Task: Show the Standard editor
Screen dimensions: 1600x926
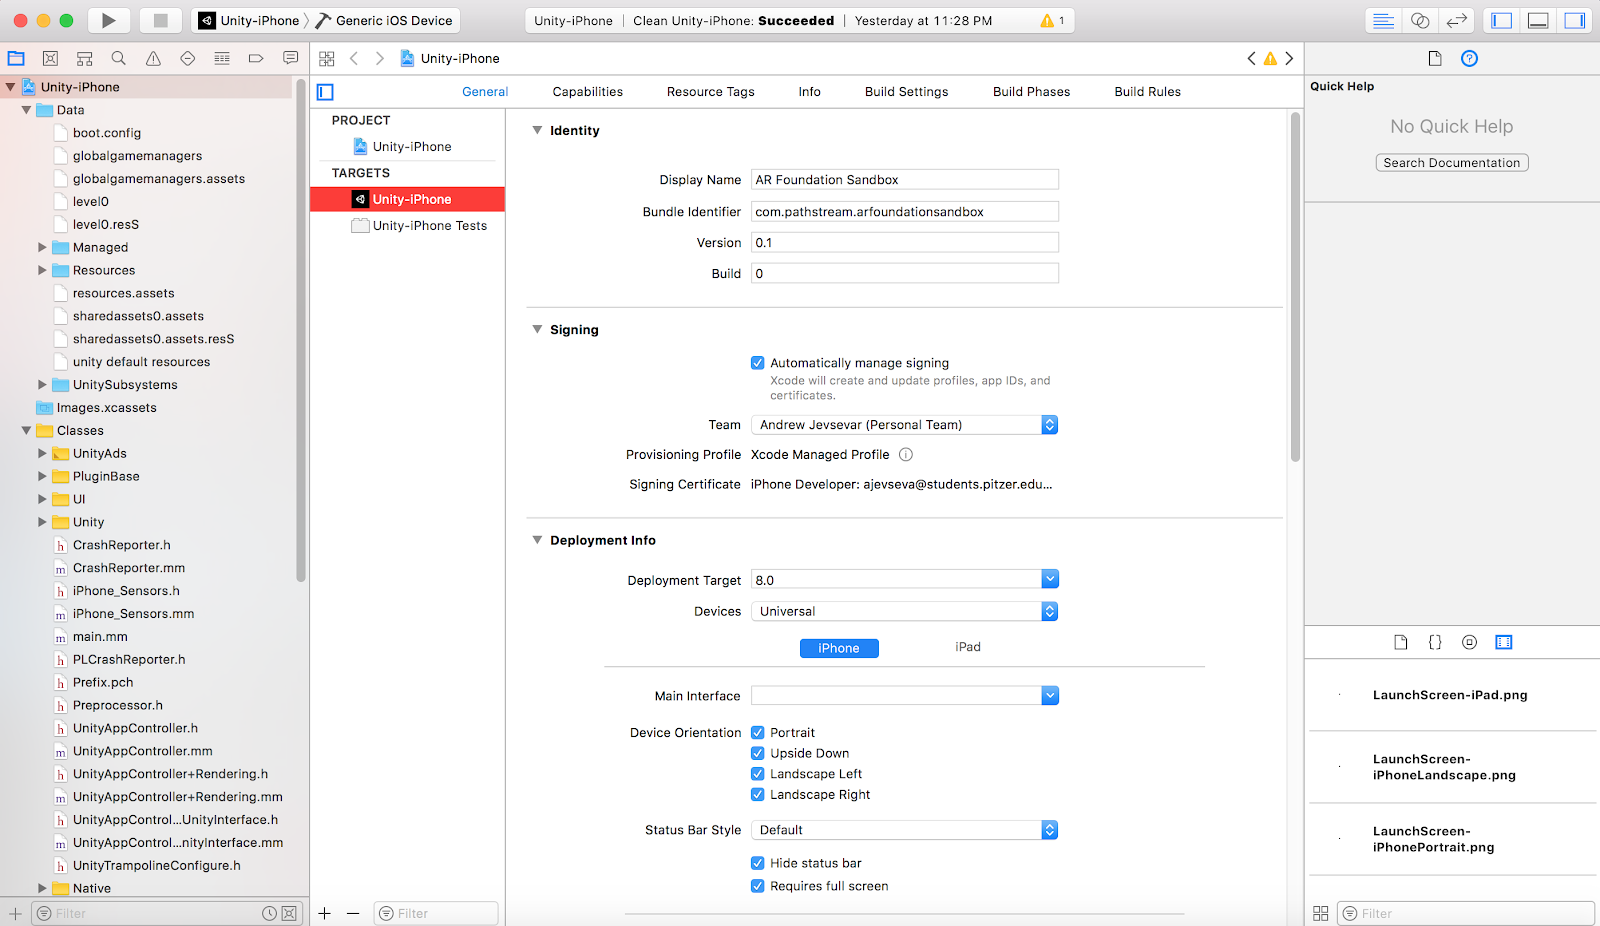Action: coord(1383,20)
